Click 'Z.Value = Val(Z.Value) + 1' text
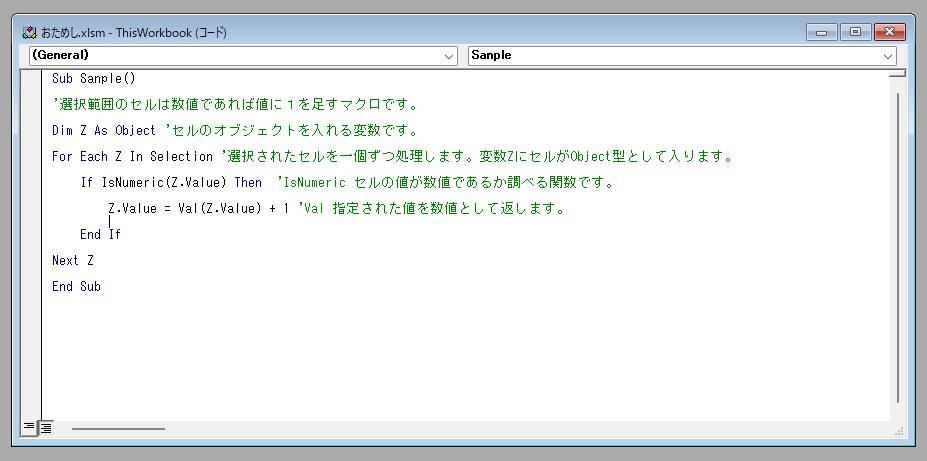 tap(199, 209)
